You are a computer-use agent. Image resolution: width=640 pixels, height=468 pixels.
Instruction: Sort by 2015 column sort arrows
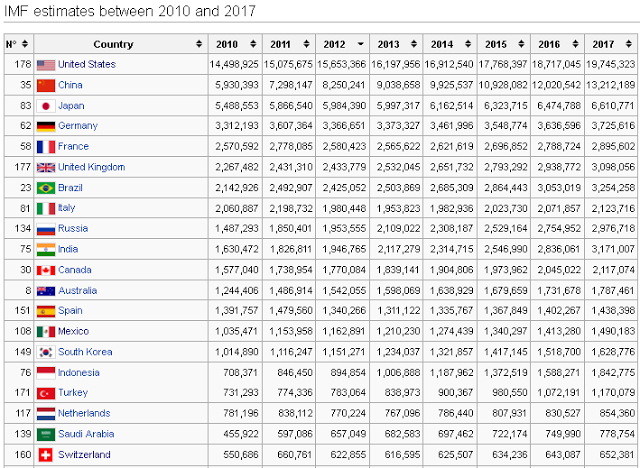point(521,44)
